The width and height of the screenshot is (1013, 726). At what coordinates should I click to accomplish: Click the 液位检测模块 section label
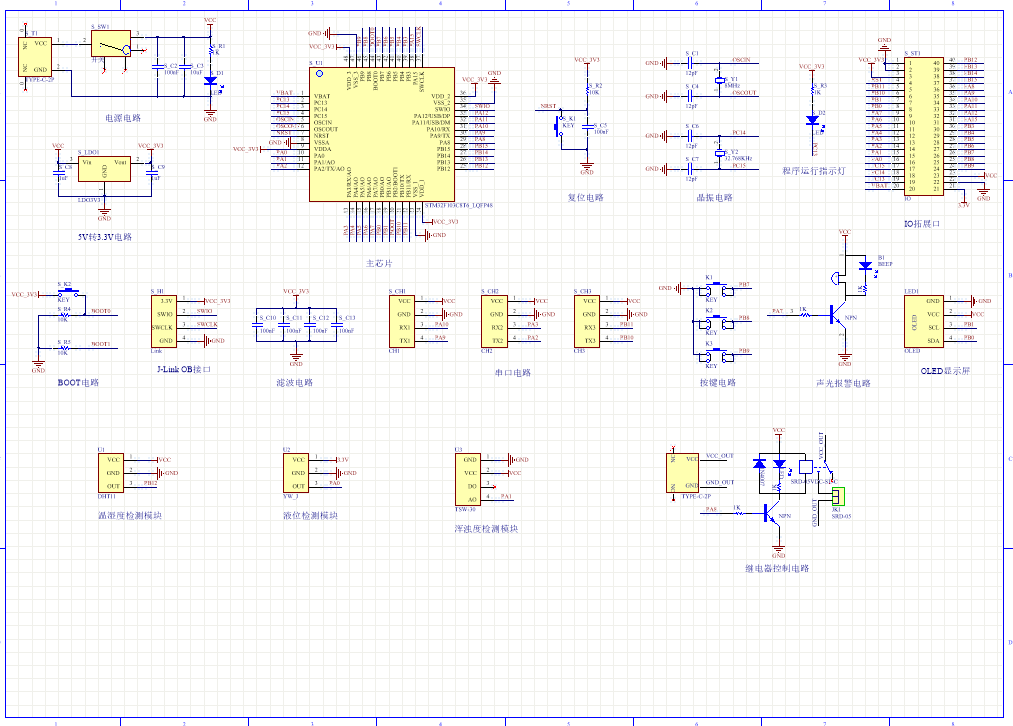310,515
